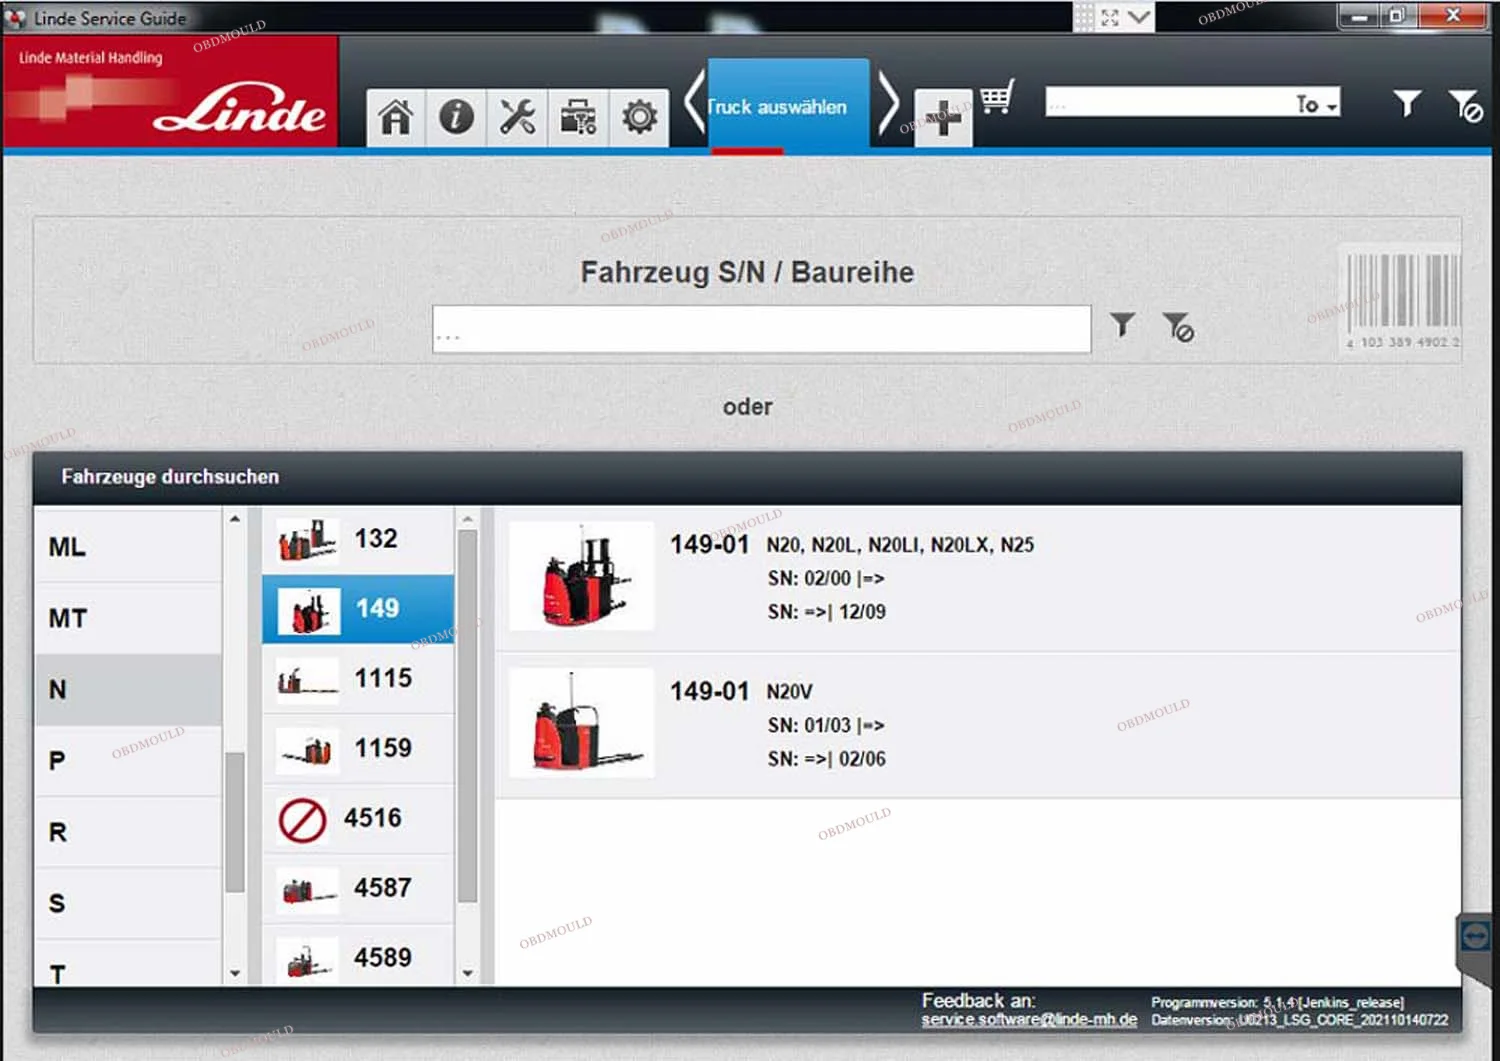Open the service.software@linde-mh.de feedback link
The height and width of the screenshot is (1061, 1500).
(x=1029, y=1019)
